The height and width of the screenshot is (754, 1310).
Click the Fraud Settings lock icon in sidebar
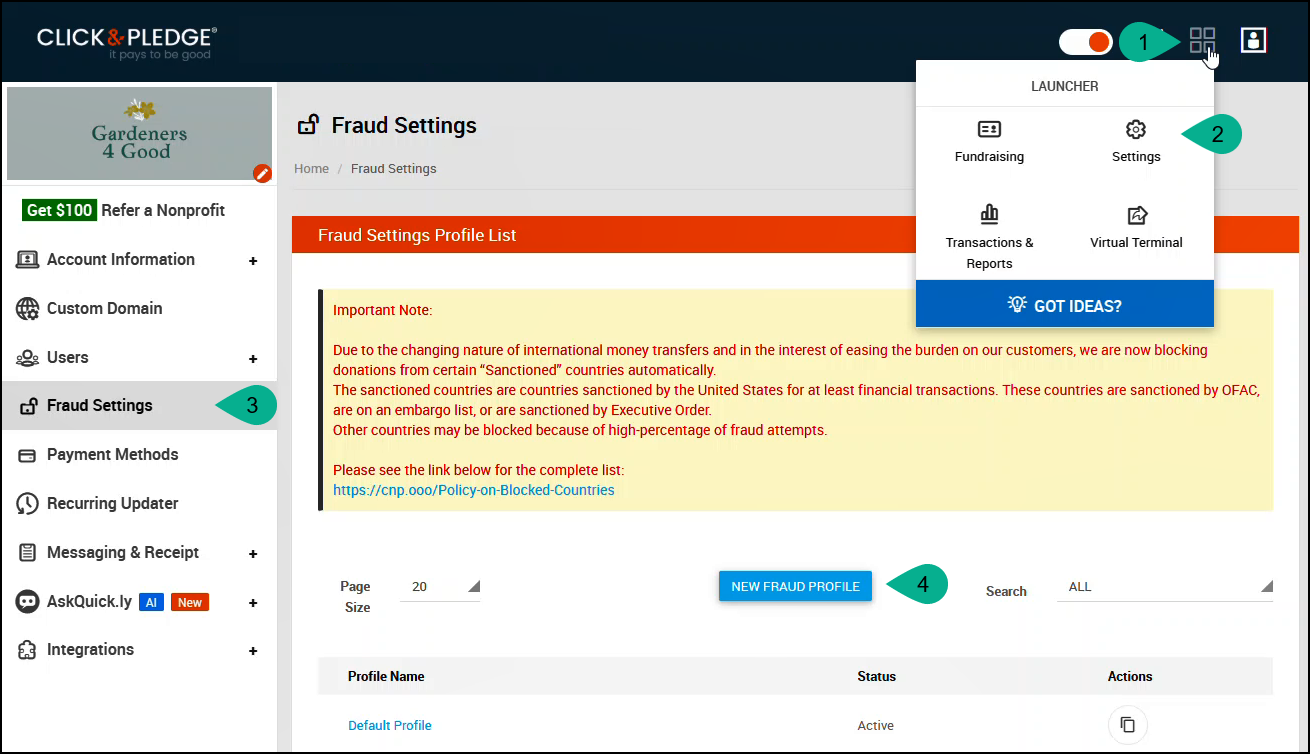[x=28, y=406]
